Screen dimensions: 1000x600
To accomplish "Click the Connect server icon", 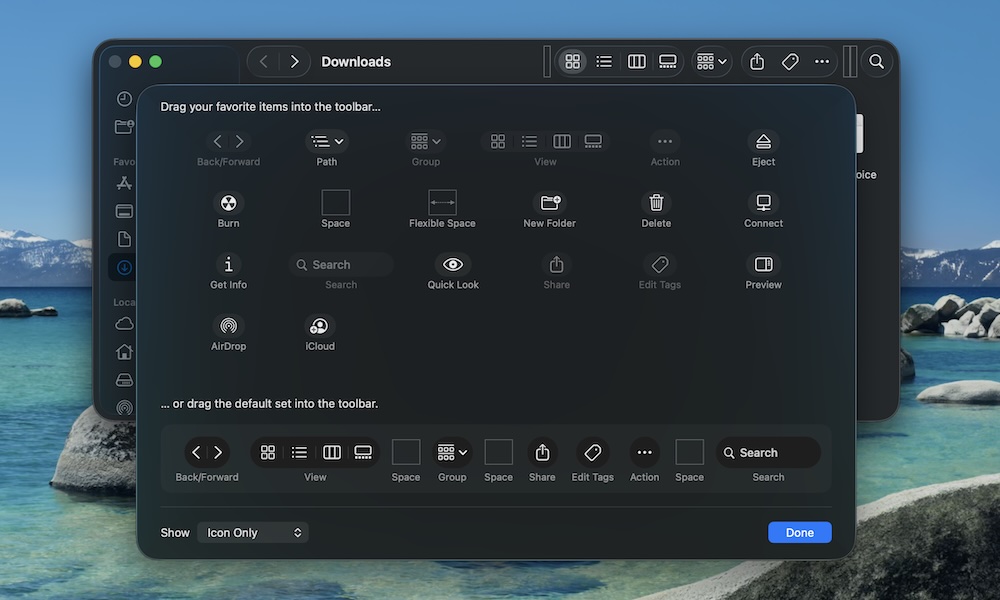I will pyautogui.click(x=763, y=203).
